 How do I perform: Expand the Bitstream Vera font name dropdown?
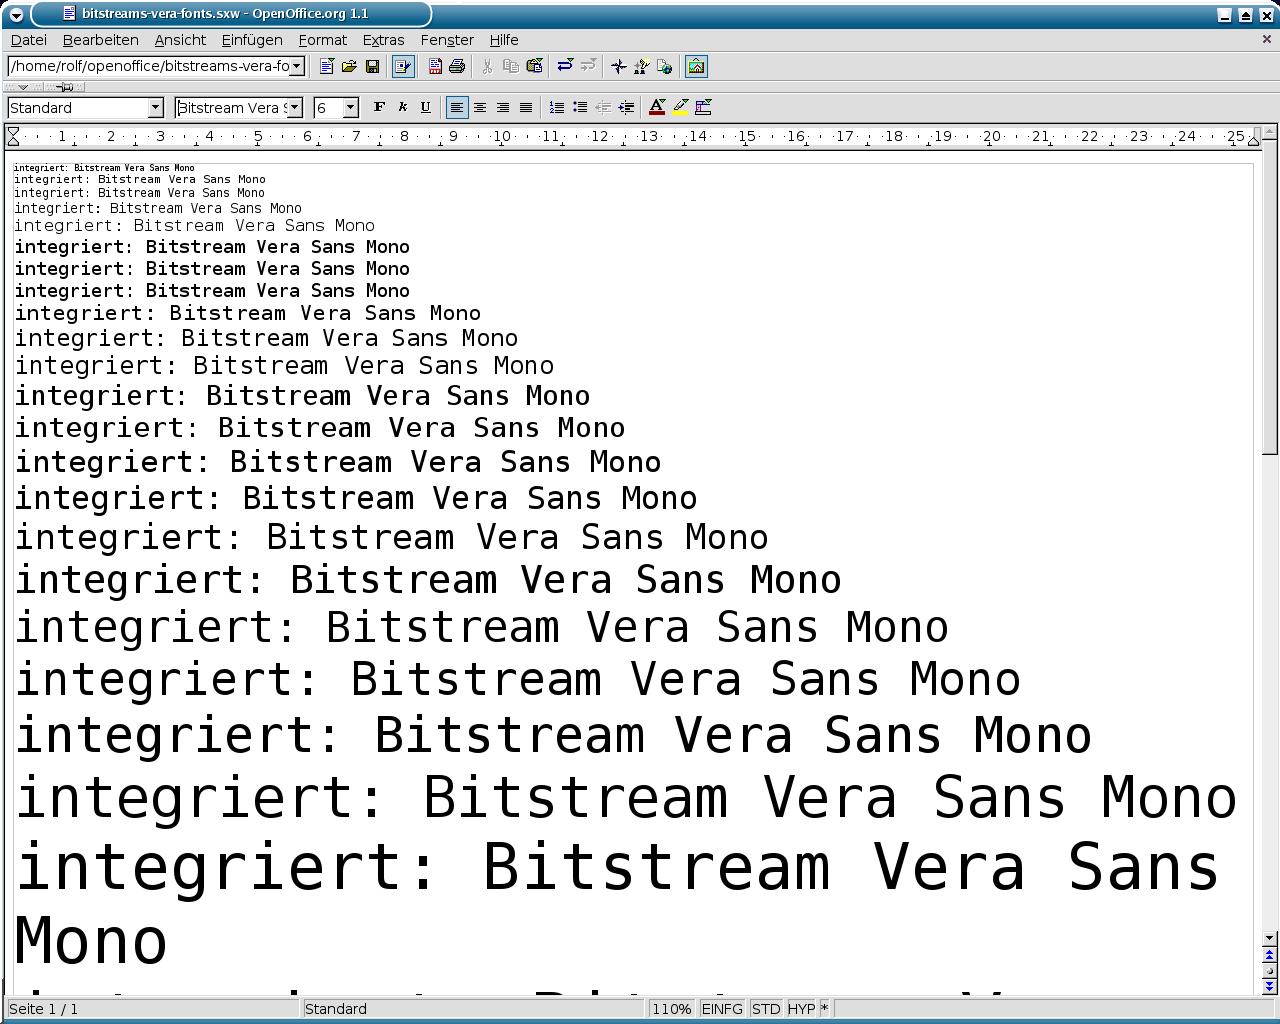pyautogui.click(x=295, y=108)
